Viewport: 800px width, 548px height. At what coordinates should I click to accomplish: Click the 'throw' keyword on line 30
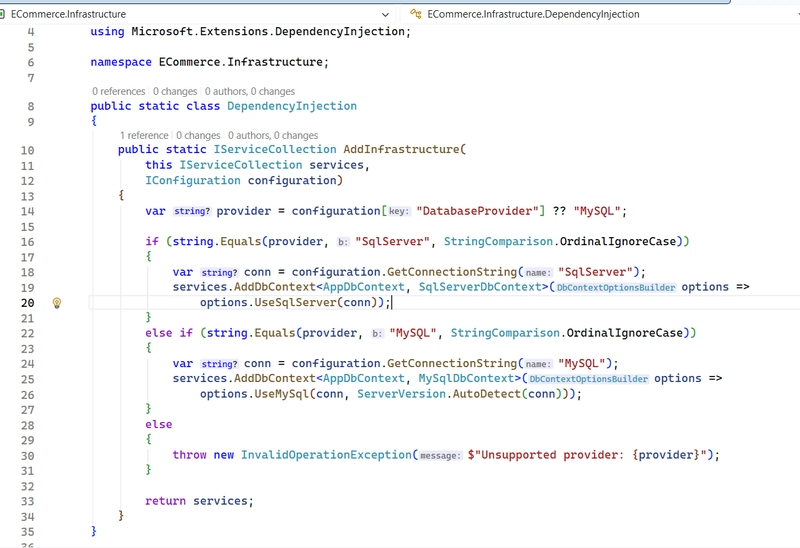click(x=189, y=455)
